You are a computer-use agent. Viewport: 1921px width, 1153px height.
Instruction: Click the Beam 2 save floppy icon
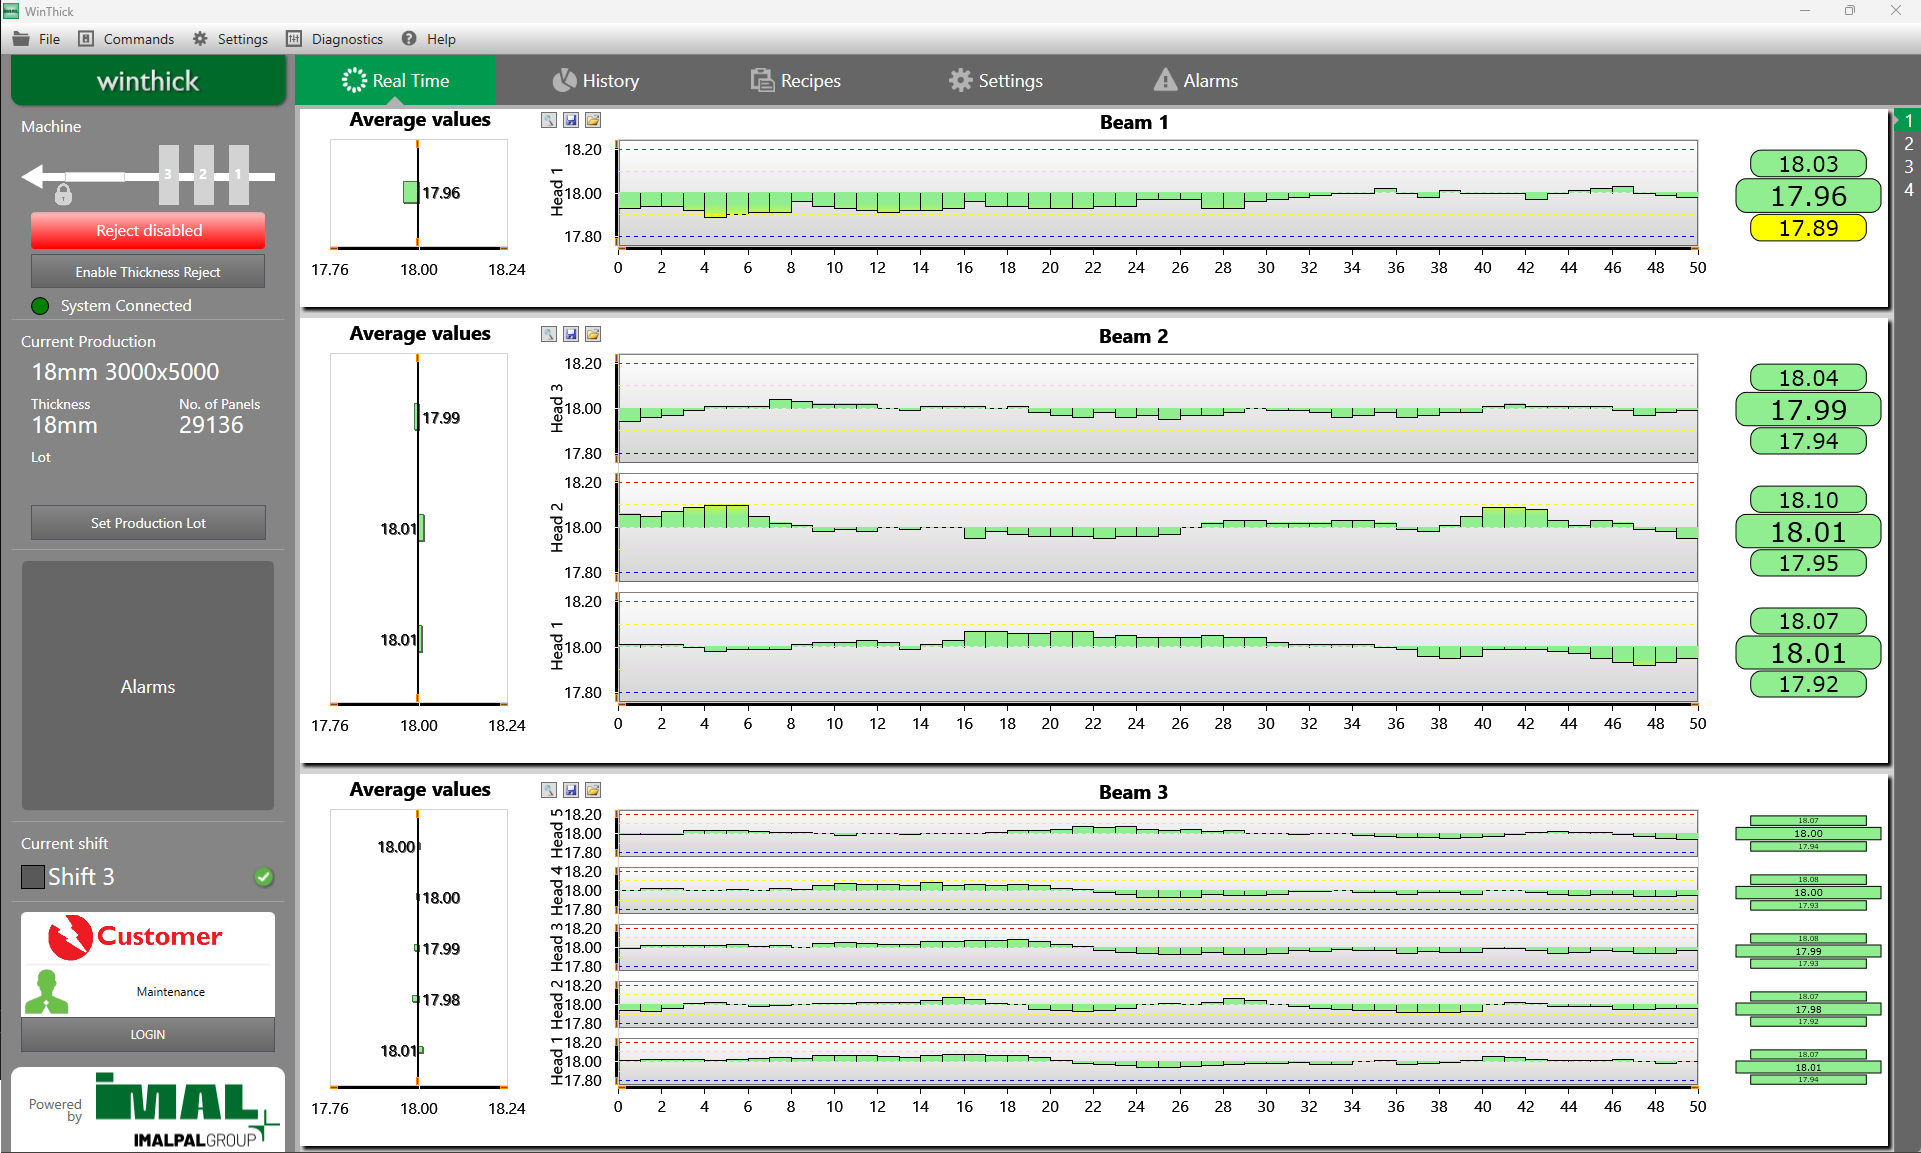571,334
